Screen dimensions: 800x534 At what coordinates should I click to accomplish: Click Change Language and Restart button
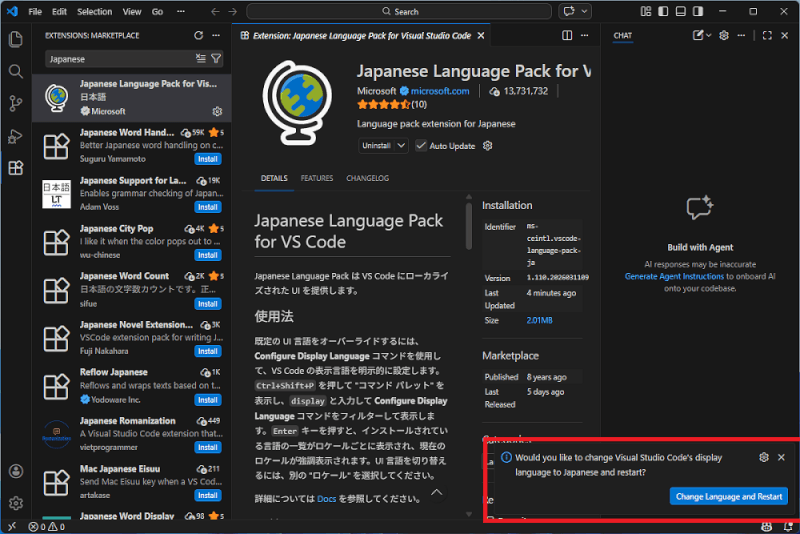click(x=728, y=496)
